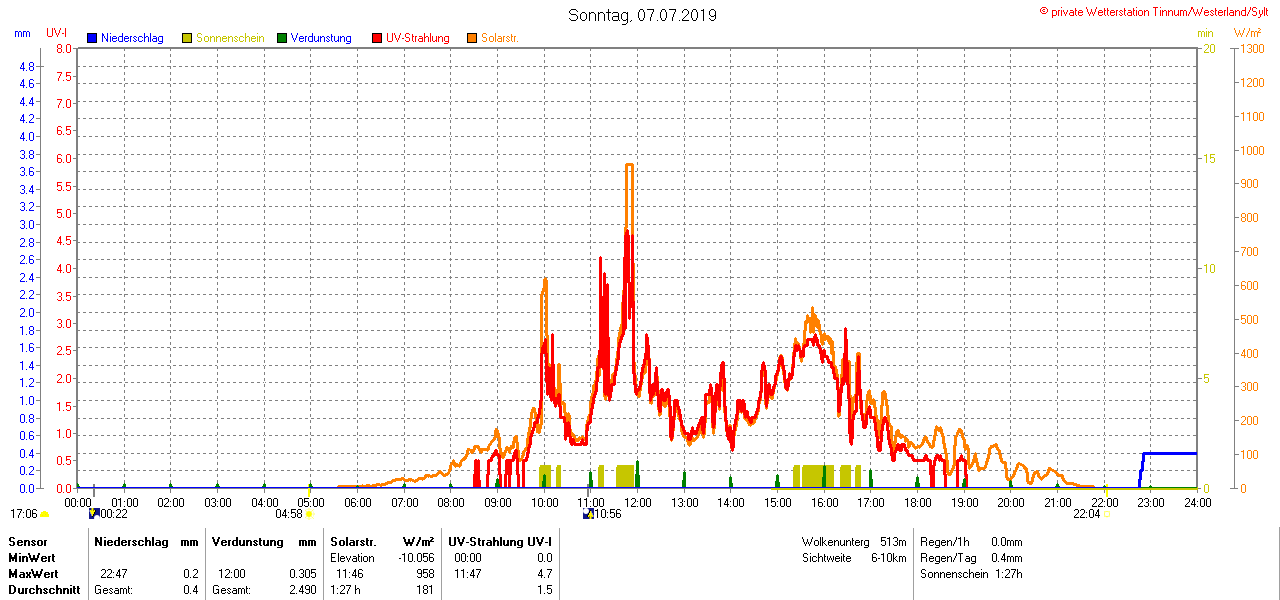Click the 20 value on minutes axis

point(1208,48)
